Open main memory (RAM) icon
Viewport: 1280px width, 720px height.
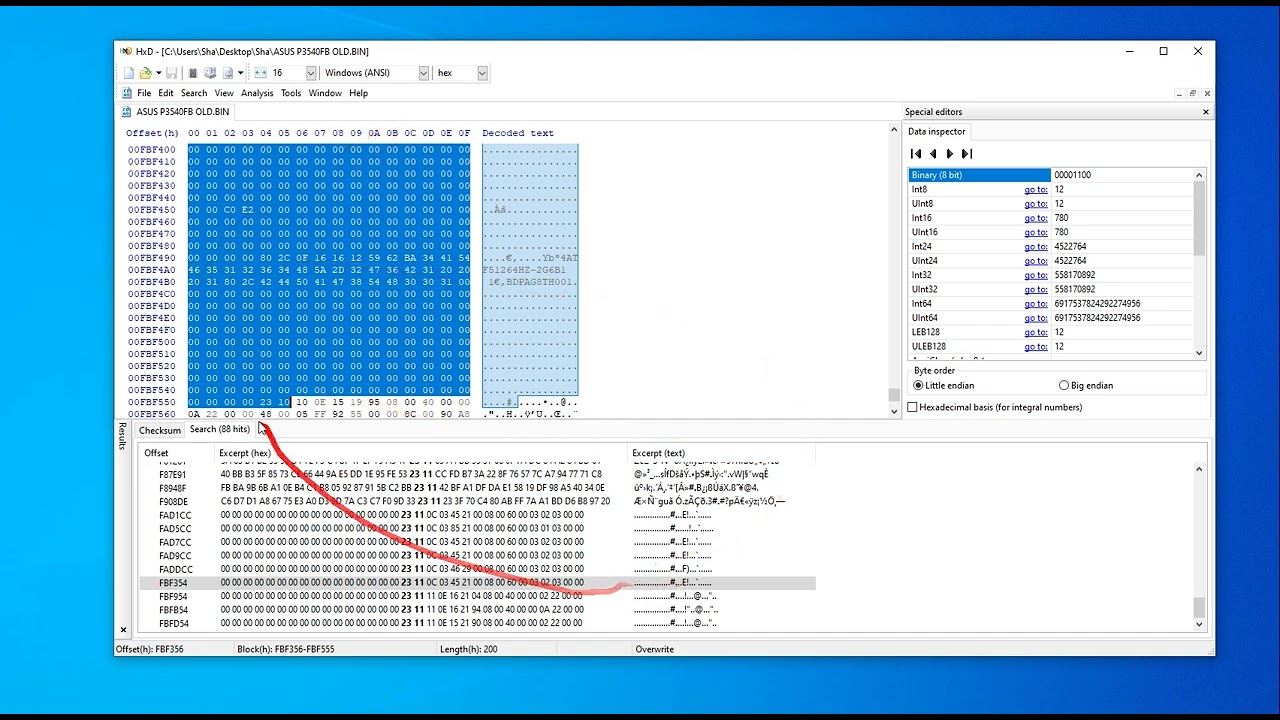pyautogui.click(x=193, y=73)
